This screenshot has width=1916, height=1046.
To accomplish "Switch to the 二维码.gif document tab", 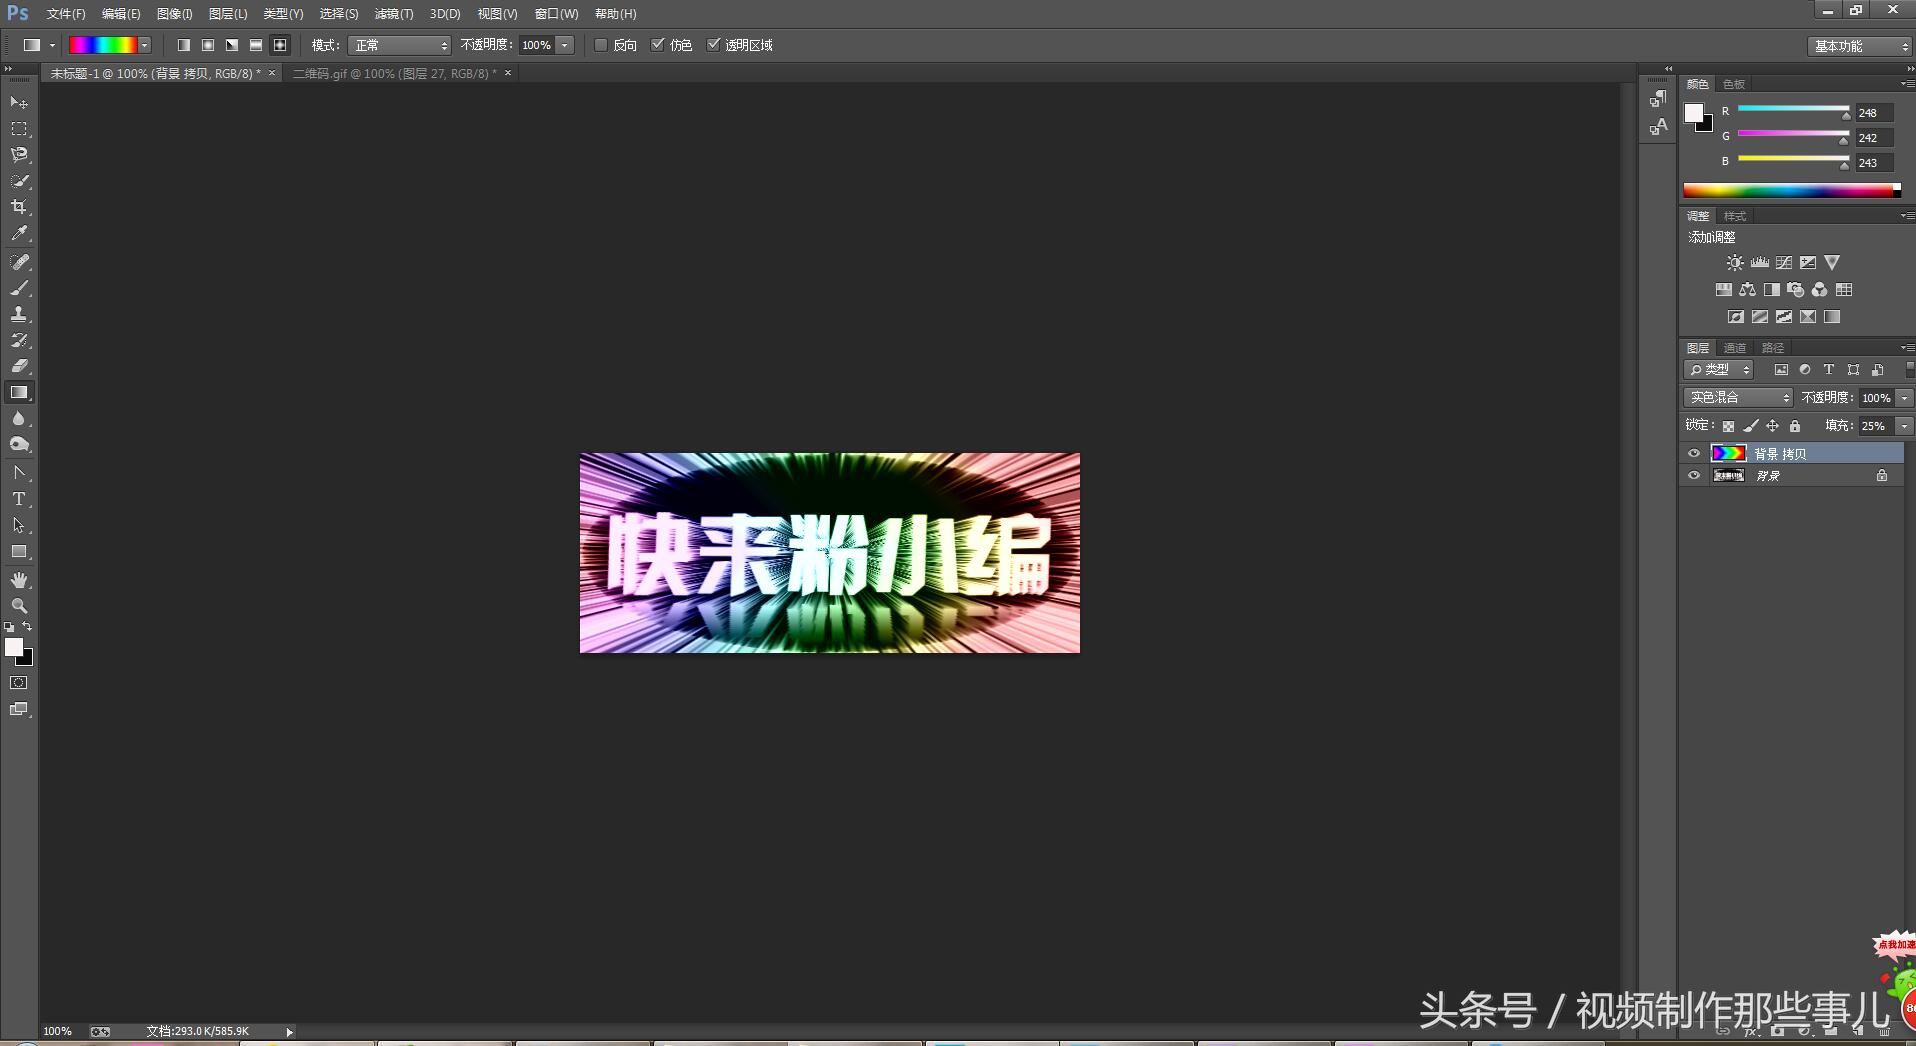I will (x=390, y=72).
